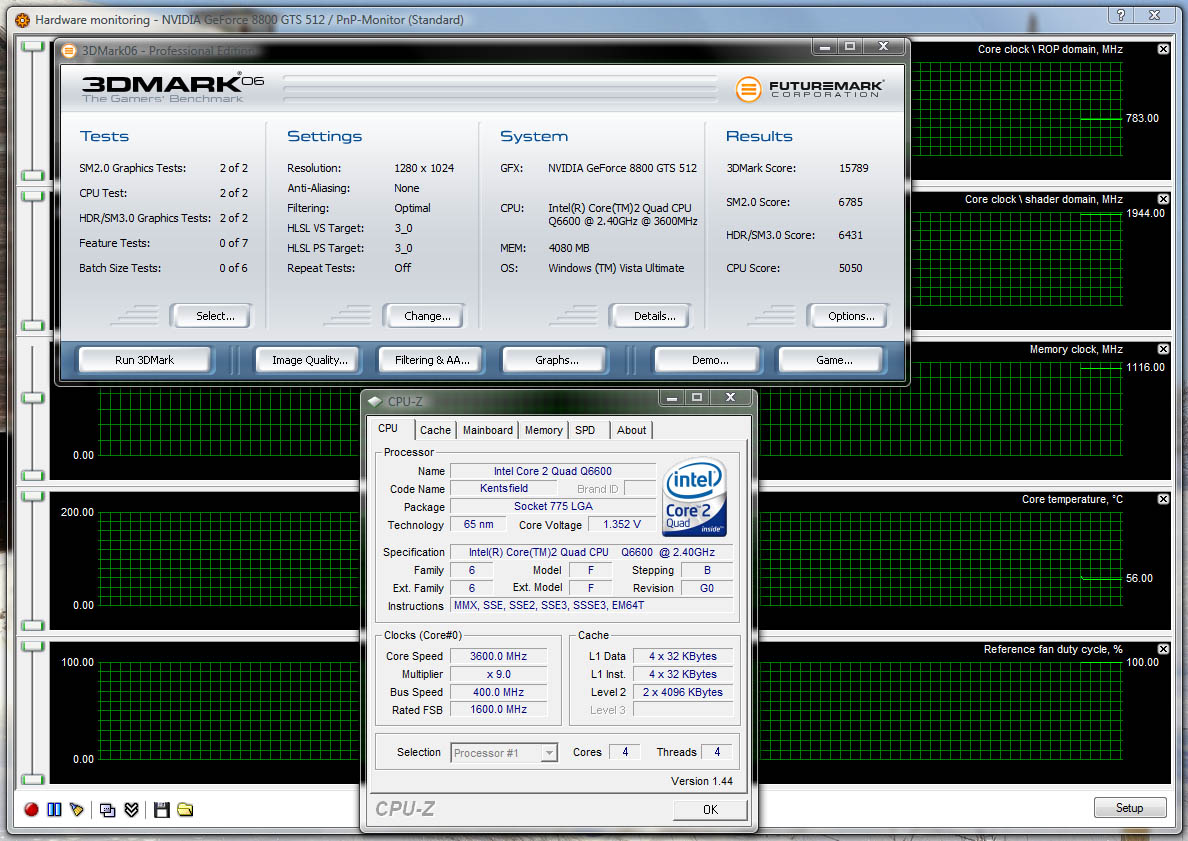Image resolution: width=1188 pixels, height=841 pixels.
Task: Click the Core Voltage 1.352 V field
Action: click(x=621, y=524)
